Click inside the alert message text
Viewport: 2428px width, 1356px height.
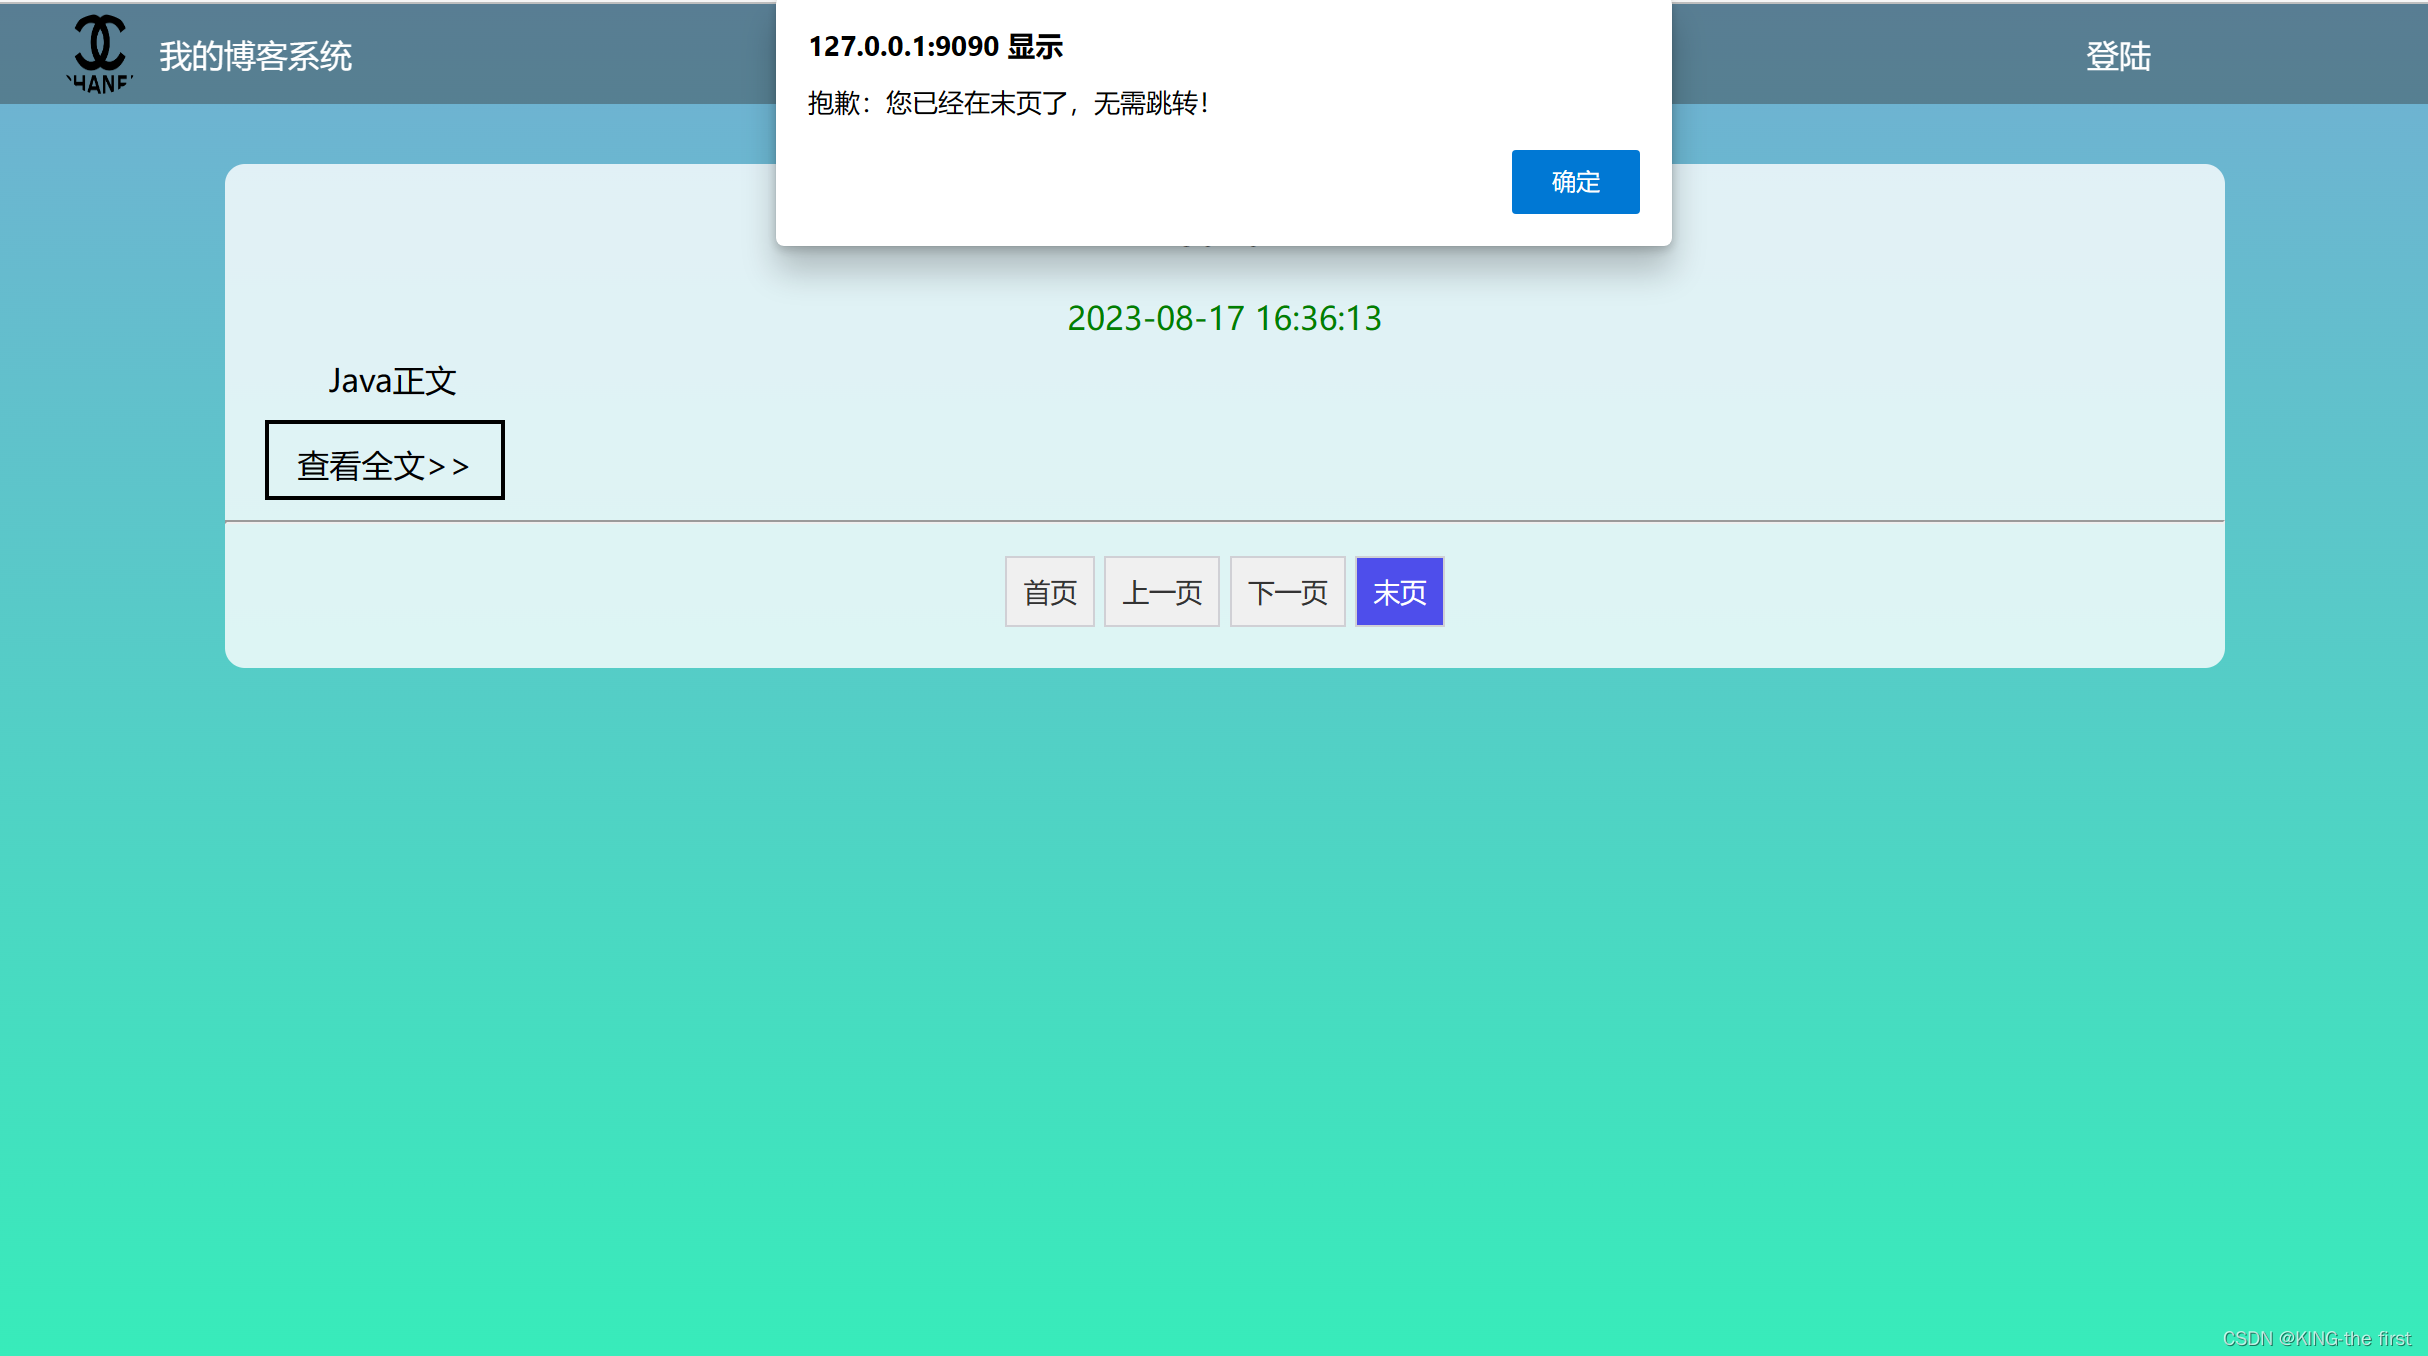click(x=1008, y=102)
